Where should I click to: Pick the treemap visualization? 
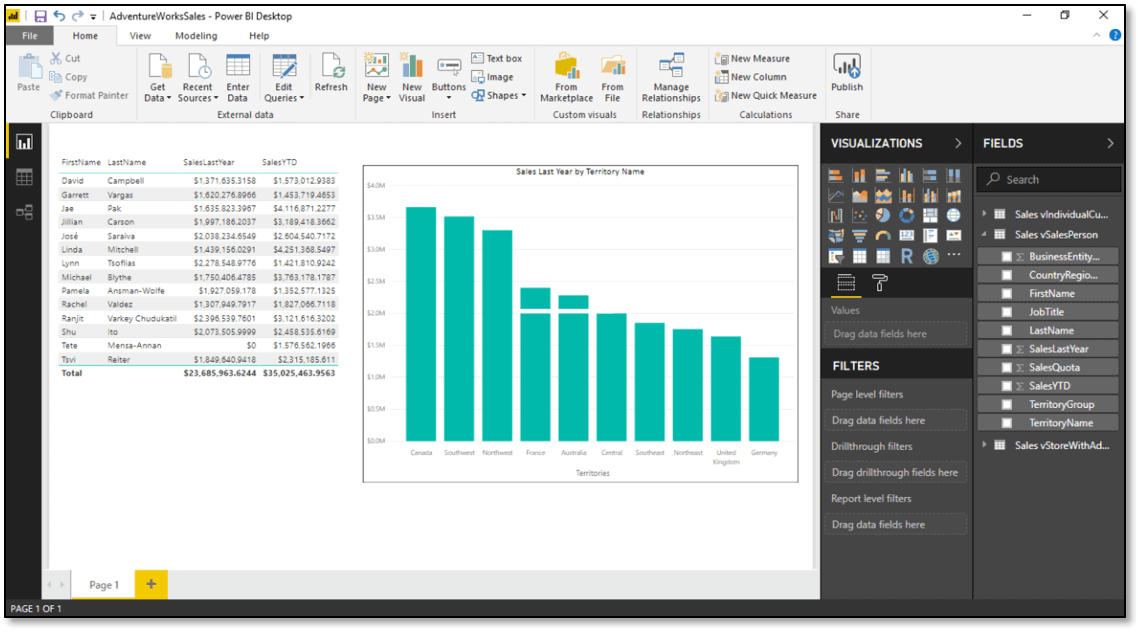[930, 216]
